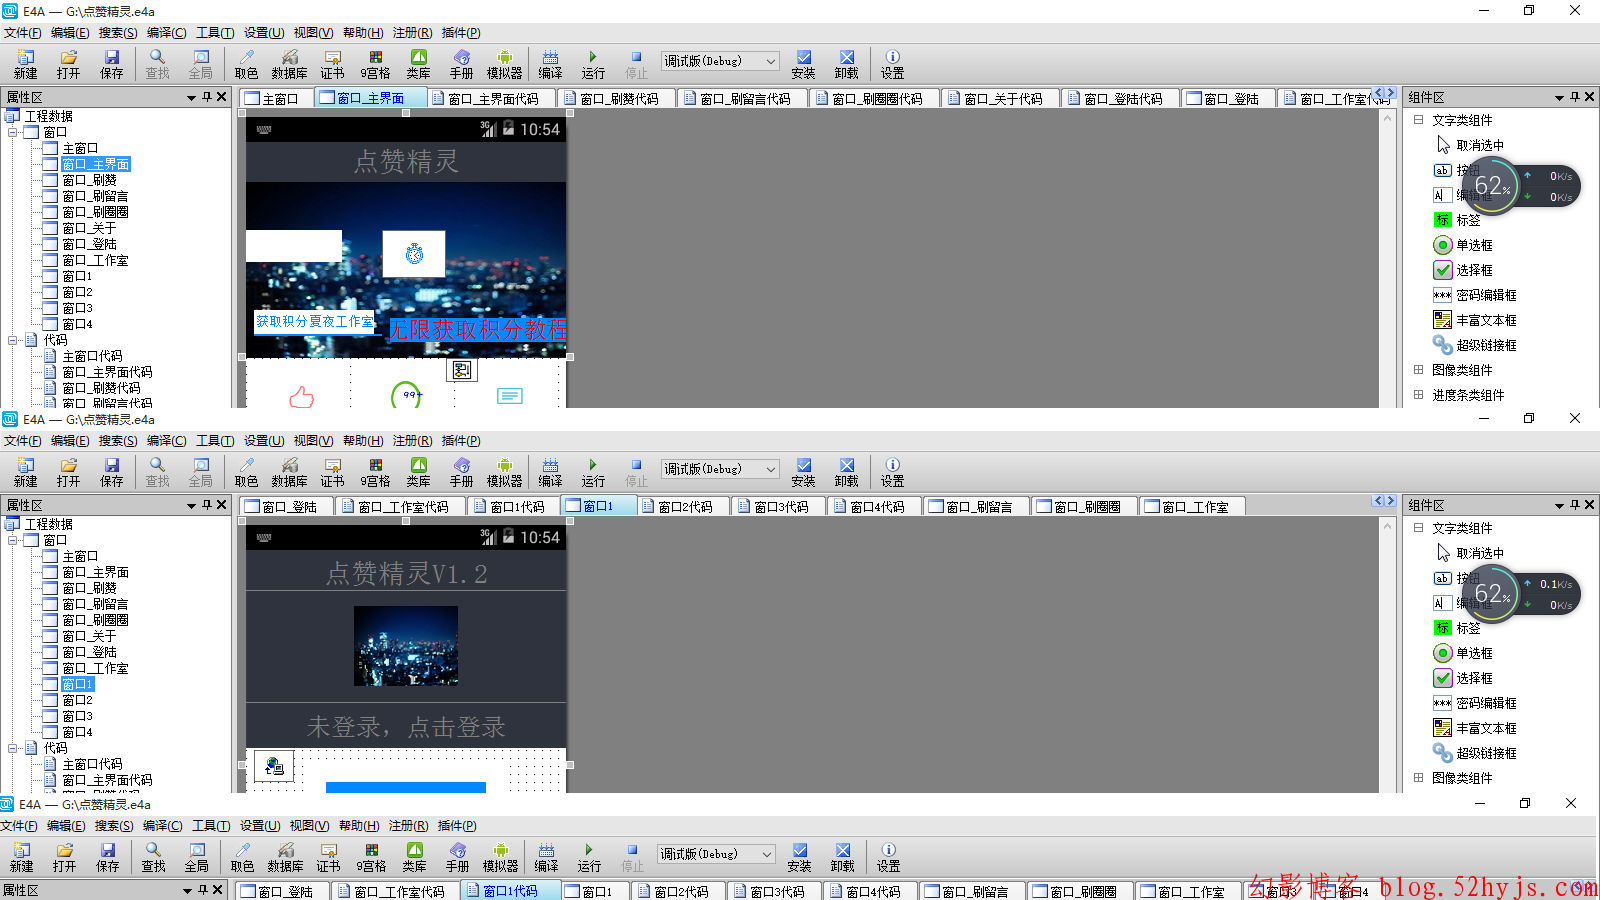Click the 超级链接框 component in the top panel
The width and height of the screenshot is (1600, 900).
[1485, 345]
